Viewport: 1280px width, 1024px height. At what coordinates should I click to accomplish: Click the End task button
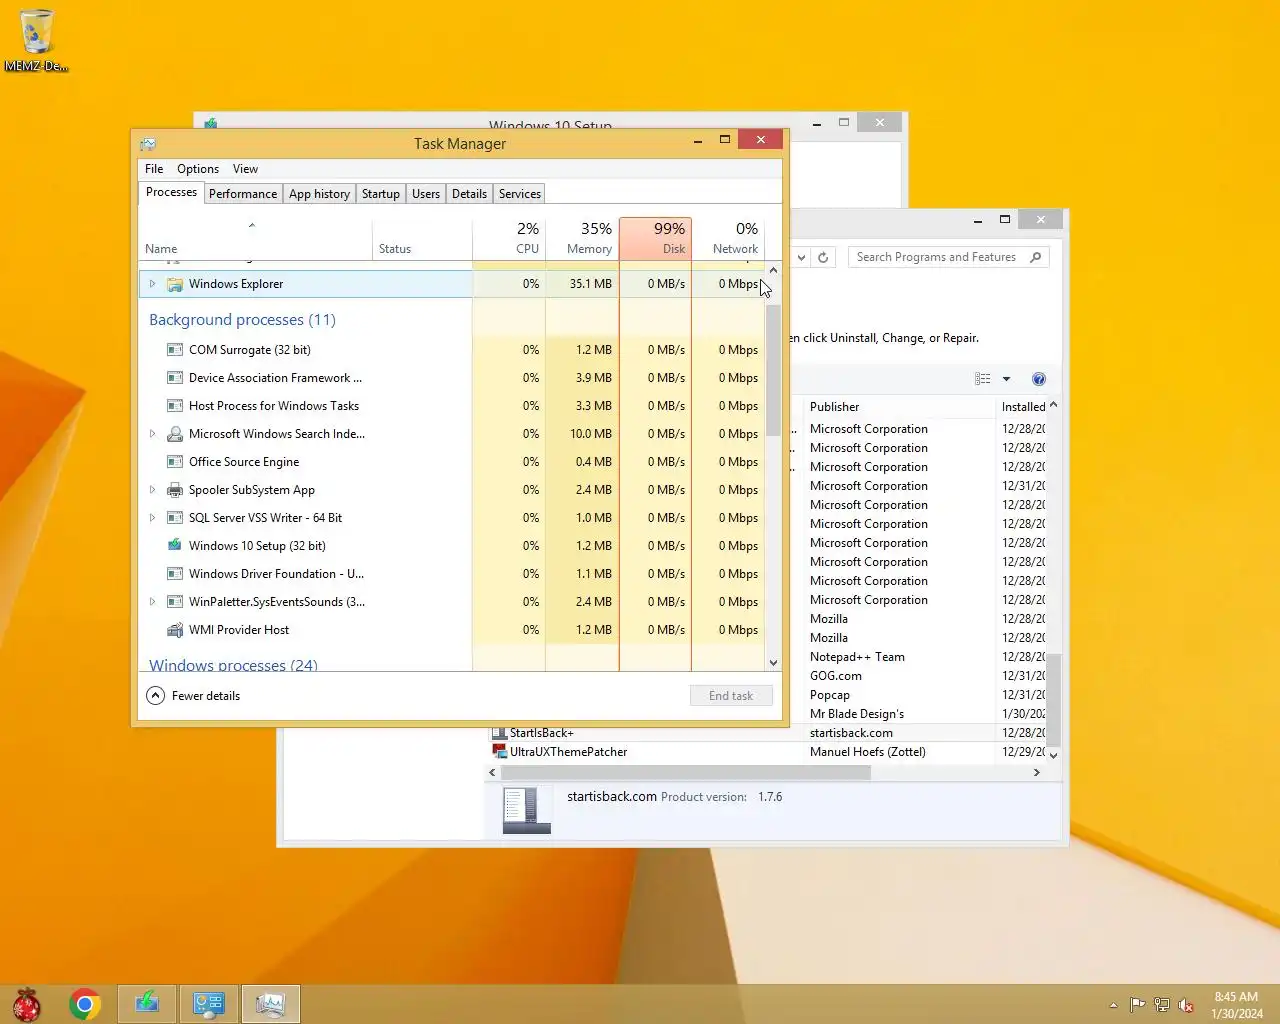click(731, 696)
